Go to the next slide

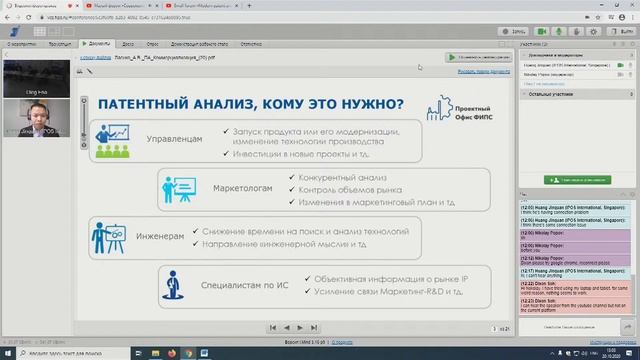click(300, 327)
